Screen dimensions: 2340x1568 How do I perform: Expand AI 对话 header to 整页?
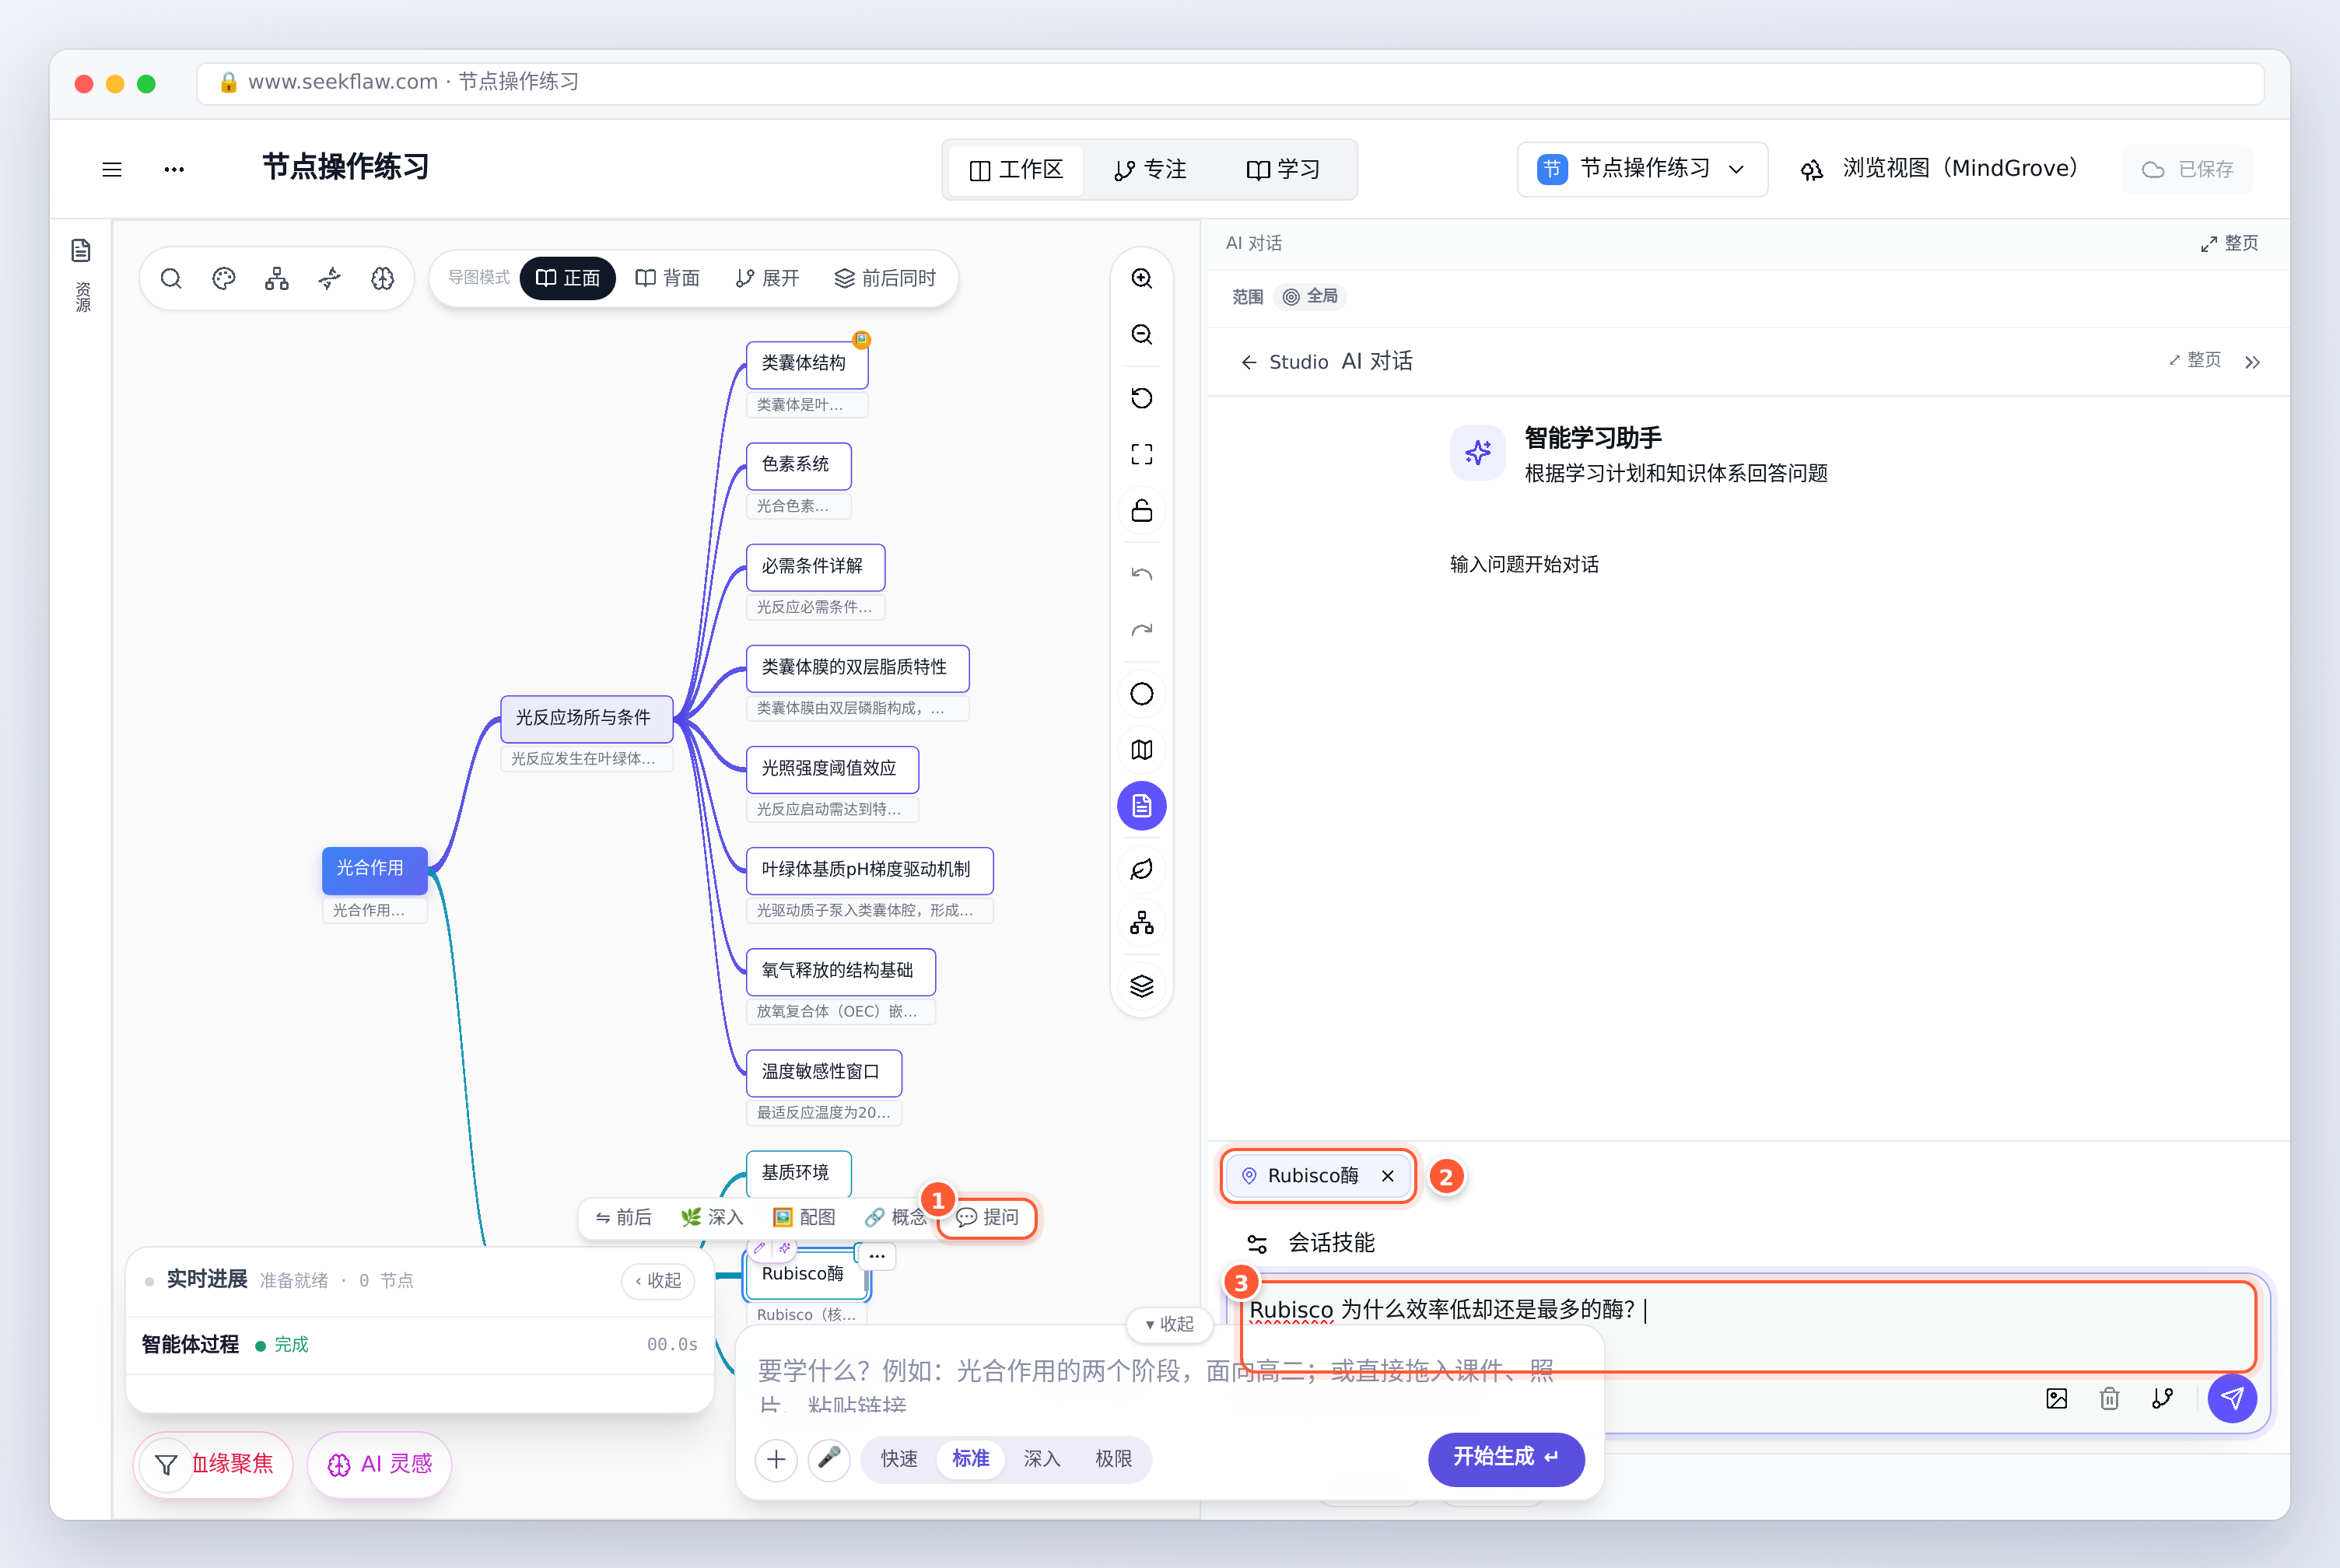[2229, 243]
